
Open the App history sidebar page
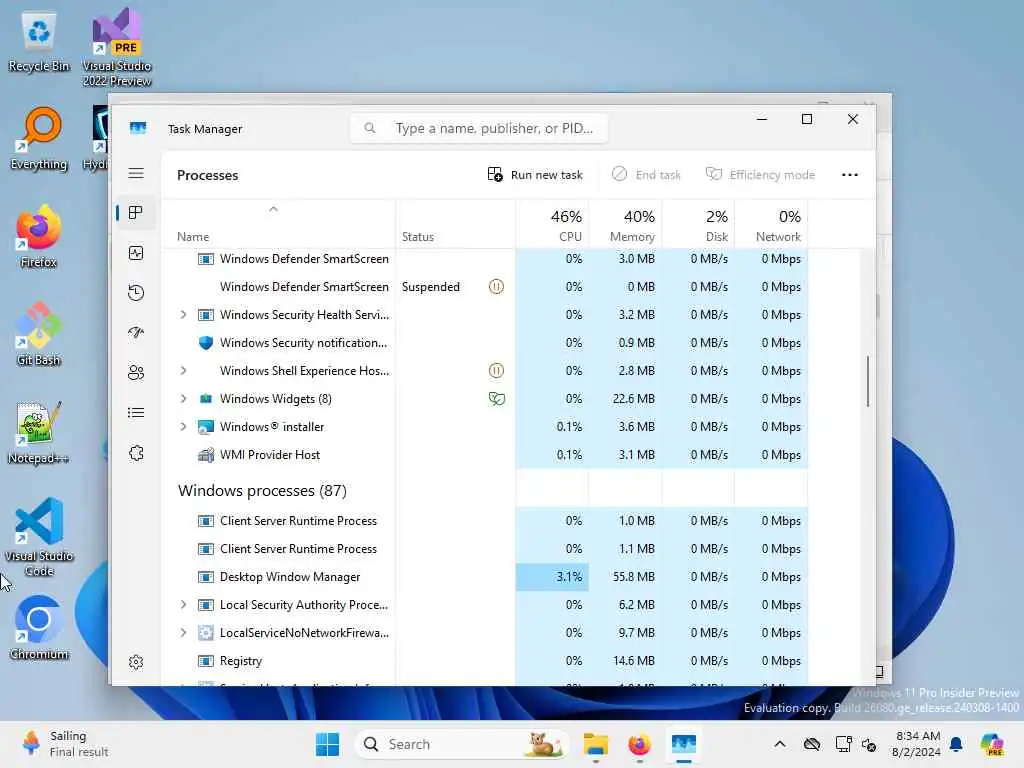pos(136,293)
